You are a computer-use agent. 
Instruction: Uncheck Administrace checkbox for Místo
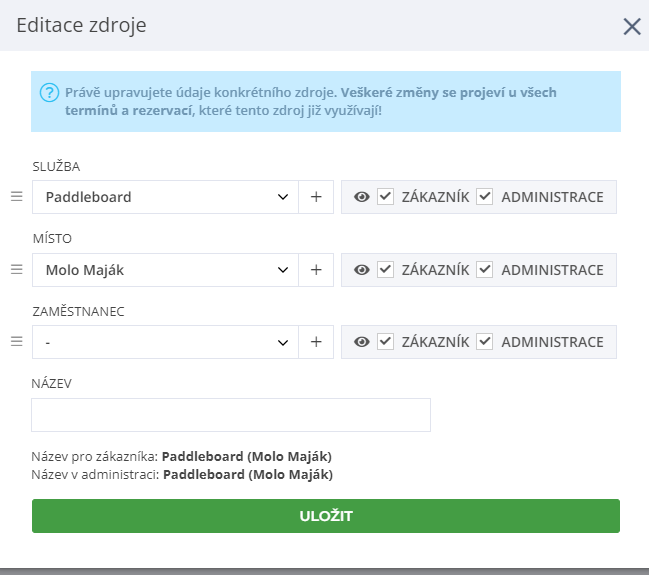(485, 269)
